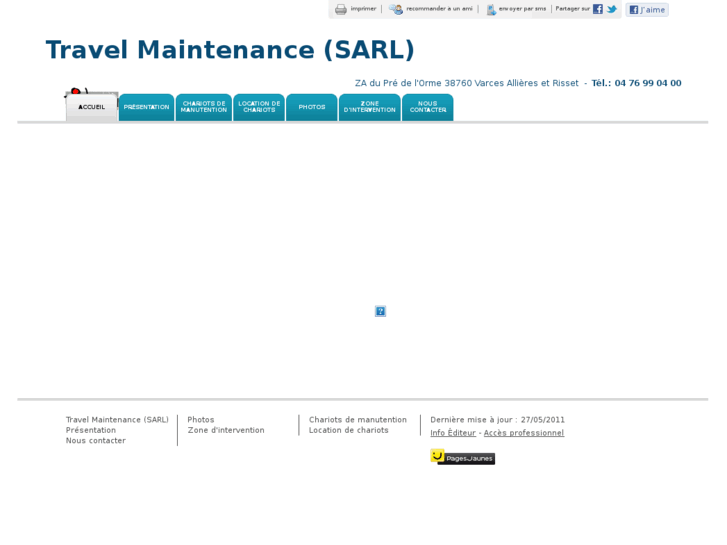Click the printer icon beside imprimer
727x545 pixels.
coord(341,9)
